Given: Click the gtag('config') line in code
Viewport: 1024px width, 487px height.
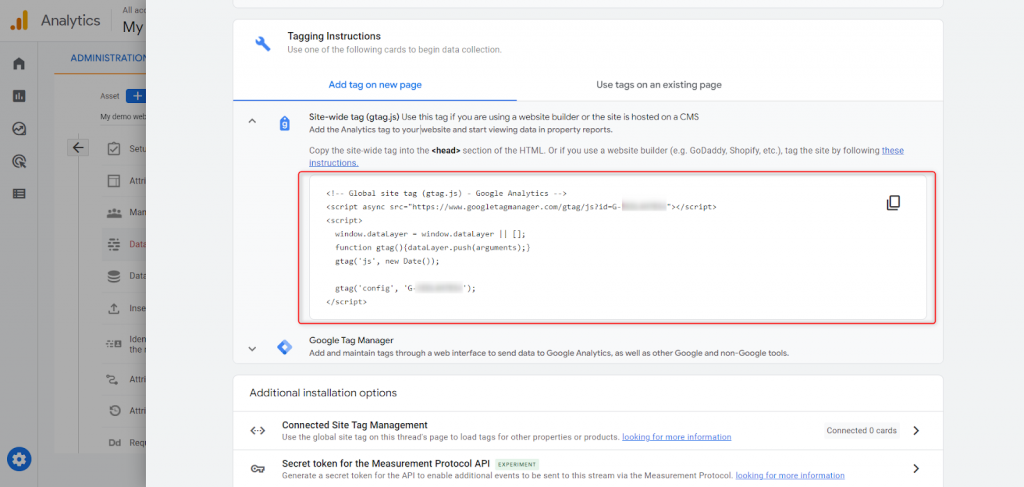Looking at the screenshot, I should (x=406, y=288).
